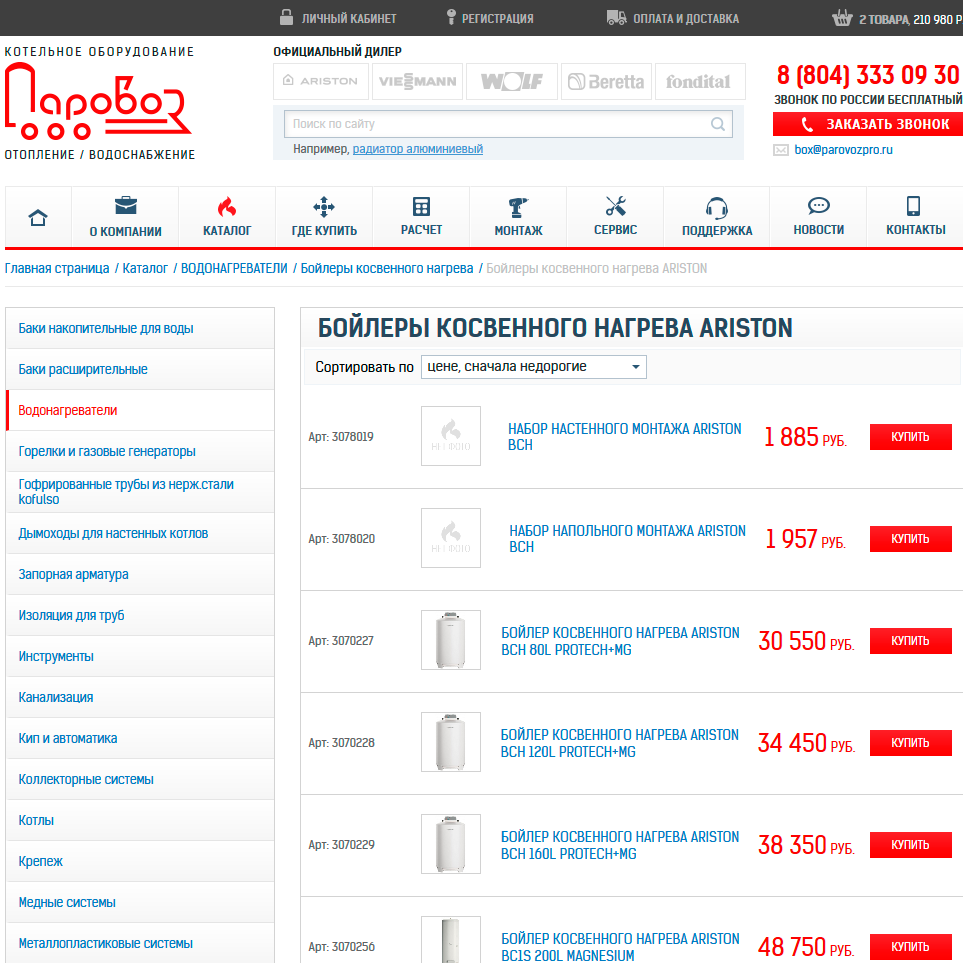Click the box@parovozpro.ru email link

(843, 150)
